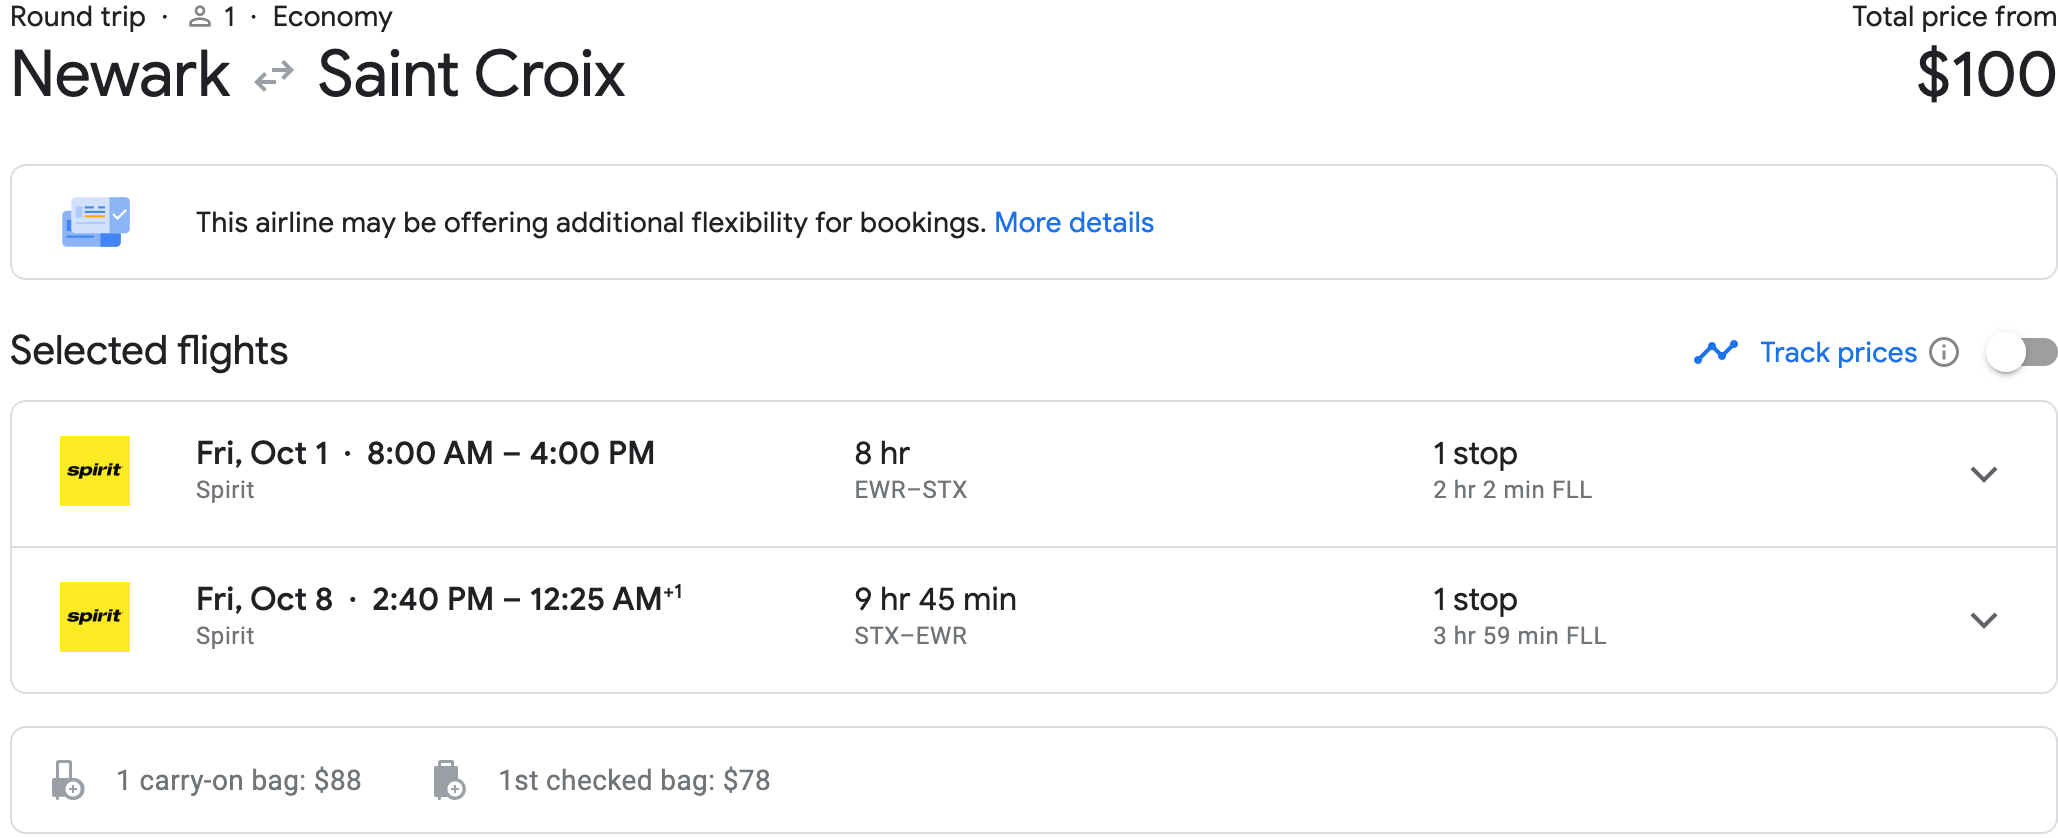Click the Track prices label
Screen dimensions: 2058x838
(x=1839, y=352)
